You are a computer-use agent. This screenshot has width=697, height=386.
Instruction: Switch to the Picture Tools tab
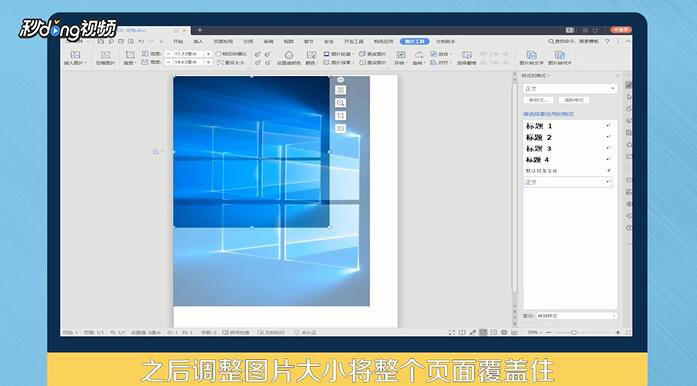(414, 41)
